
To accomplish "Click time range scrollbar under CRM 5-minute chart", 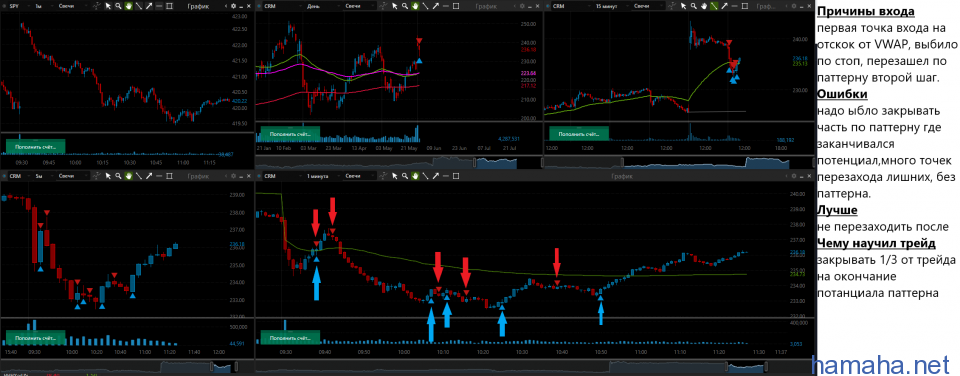I will click(x=127, y=366).
